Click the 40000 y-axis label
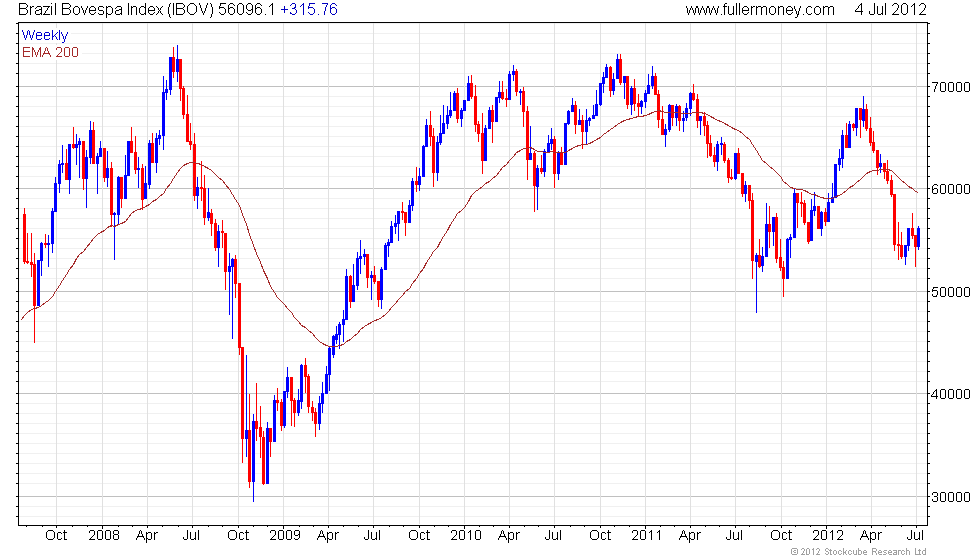980x560 pixels. 951,394
